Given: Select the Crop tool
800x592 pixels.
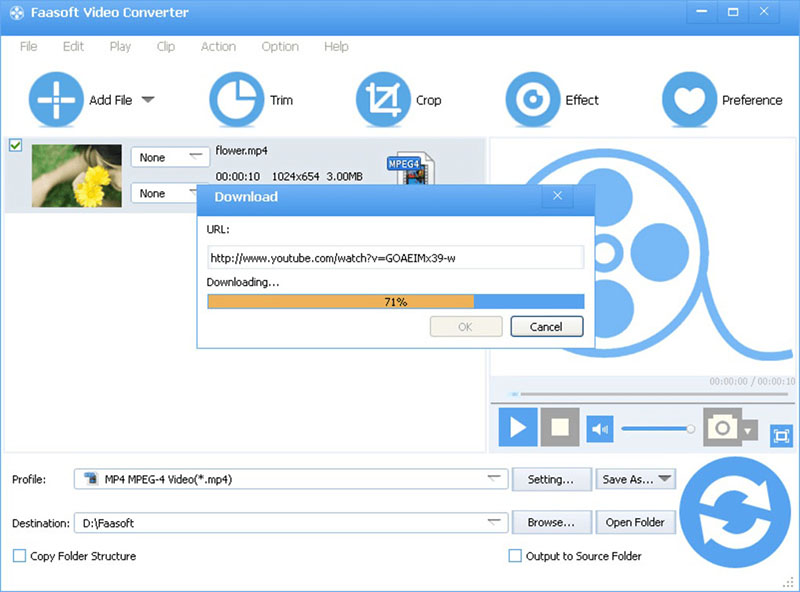Looking at the screenshot, I should (382, 100).
